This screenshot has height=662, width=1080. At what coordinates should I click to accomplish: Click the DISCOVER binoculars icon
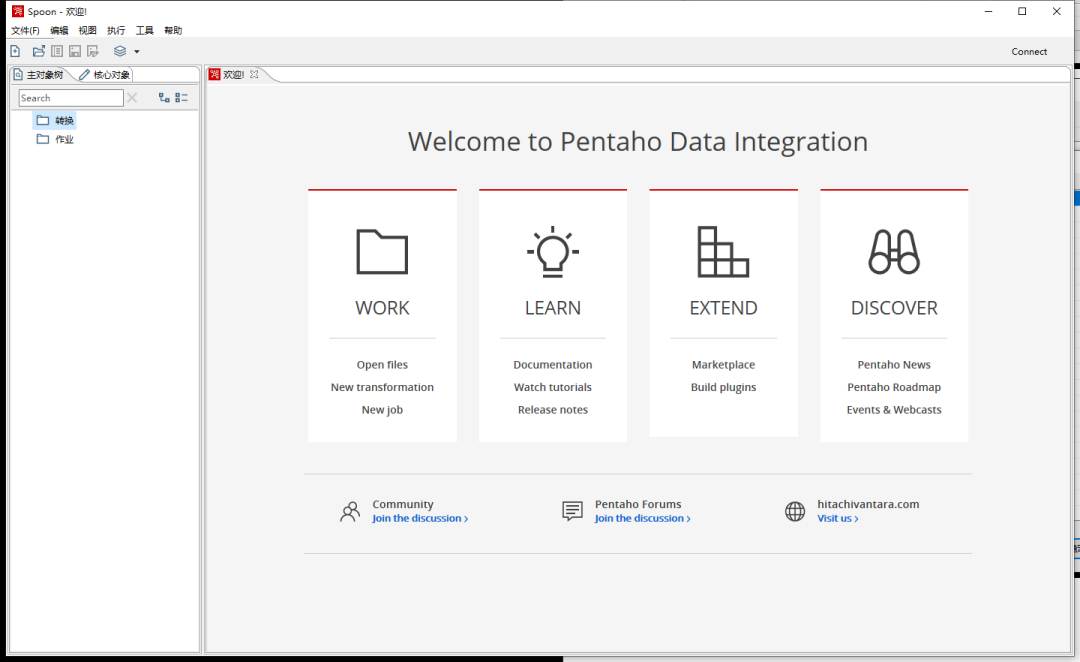pyautogui.click(x=894, y=251)
